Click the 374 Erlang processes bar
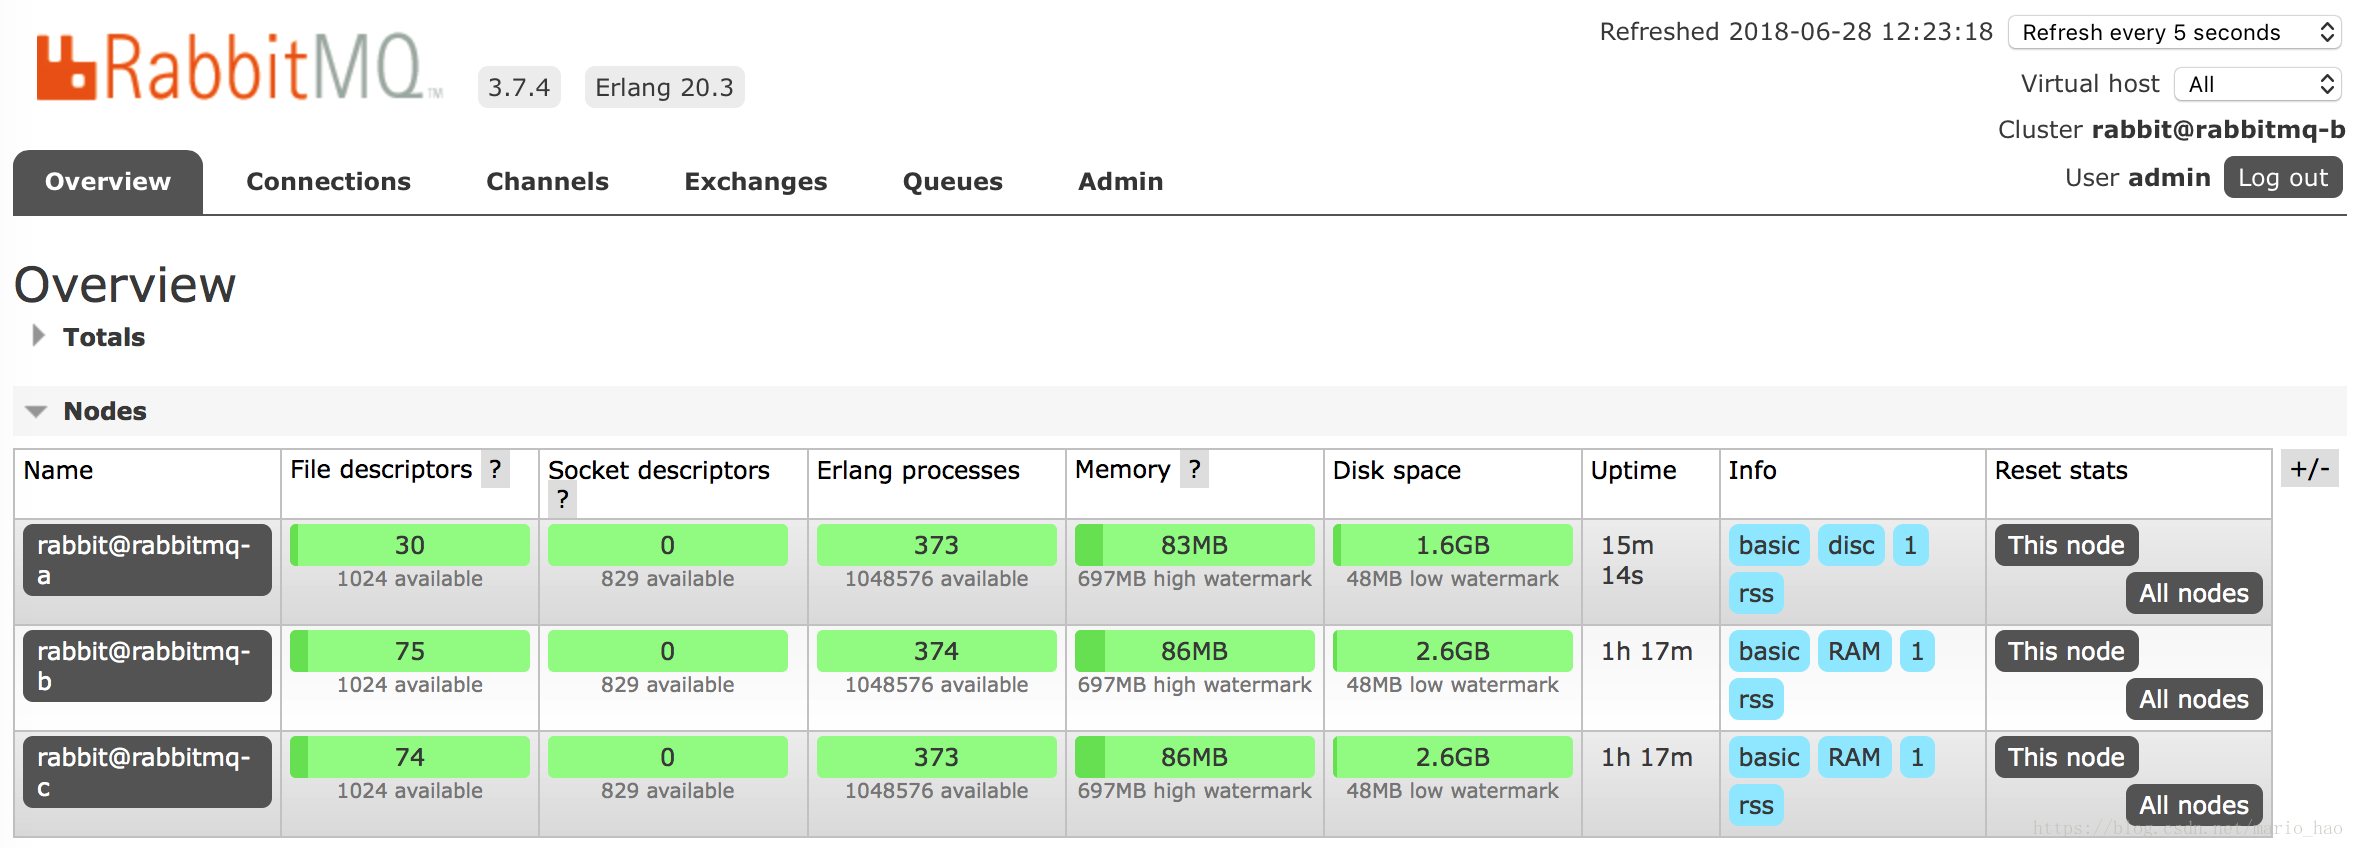Screen dimensions: 2354x848 [x=936, y=651]
